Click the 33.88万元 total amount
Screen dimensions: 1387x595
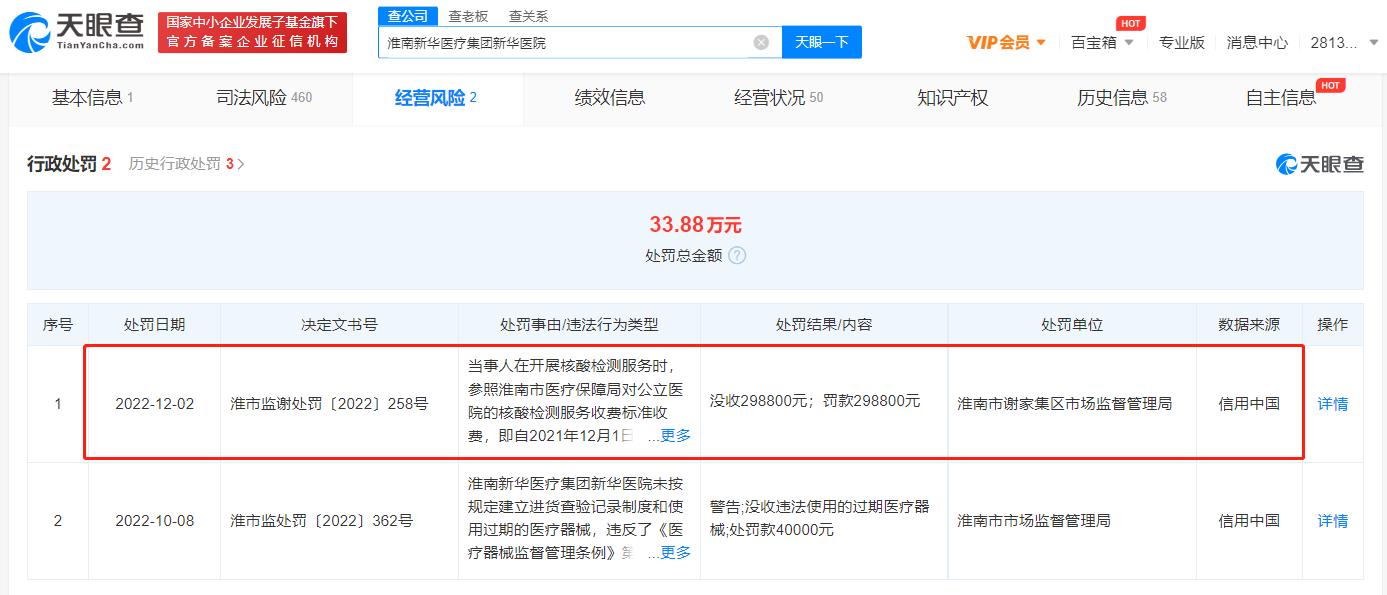695,225
